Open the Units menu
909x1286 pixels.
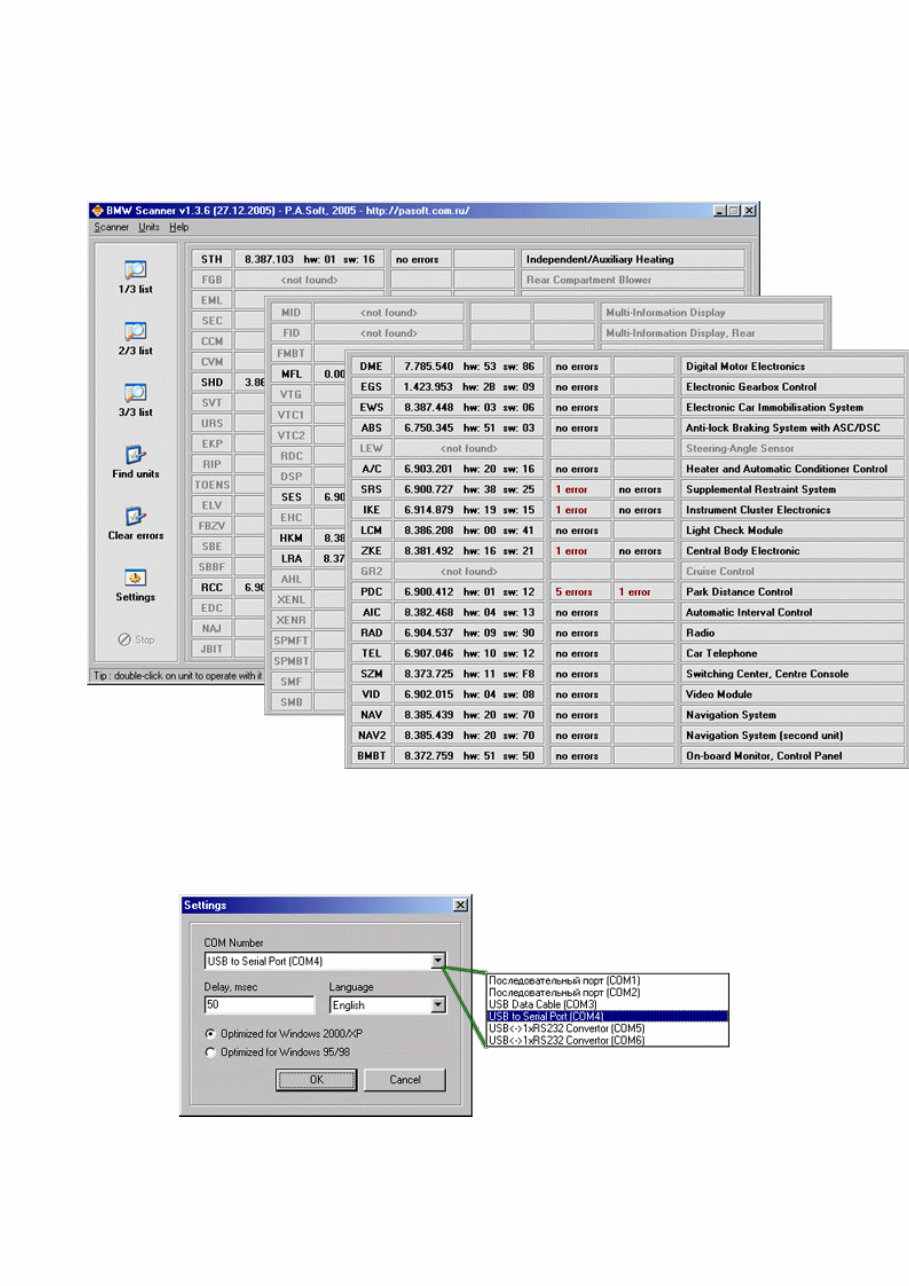pos(148,227)
